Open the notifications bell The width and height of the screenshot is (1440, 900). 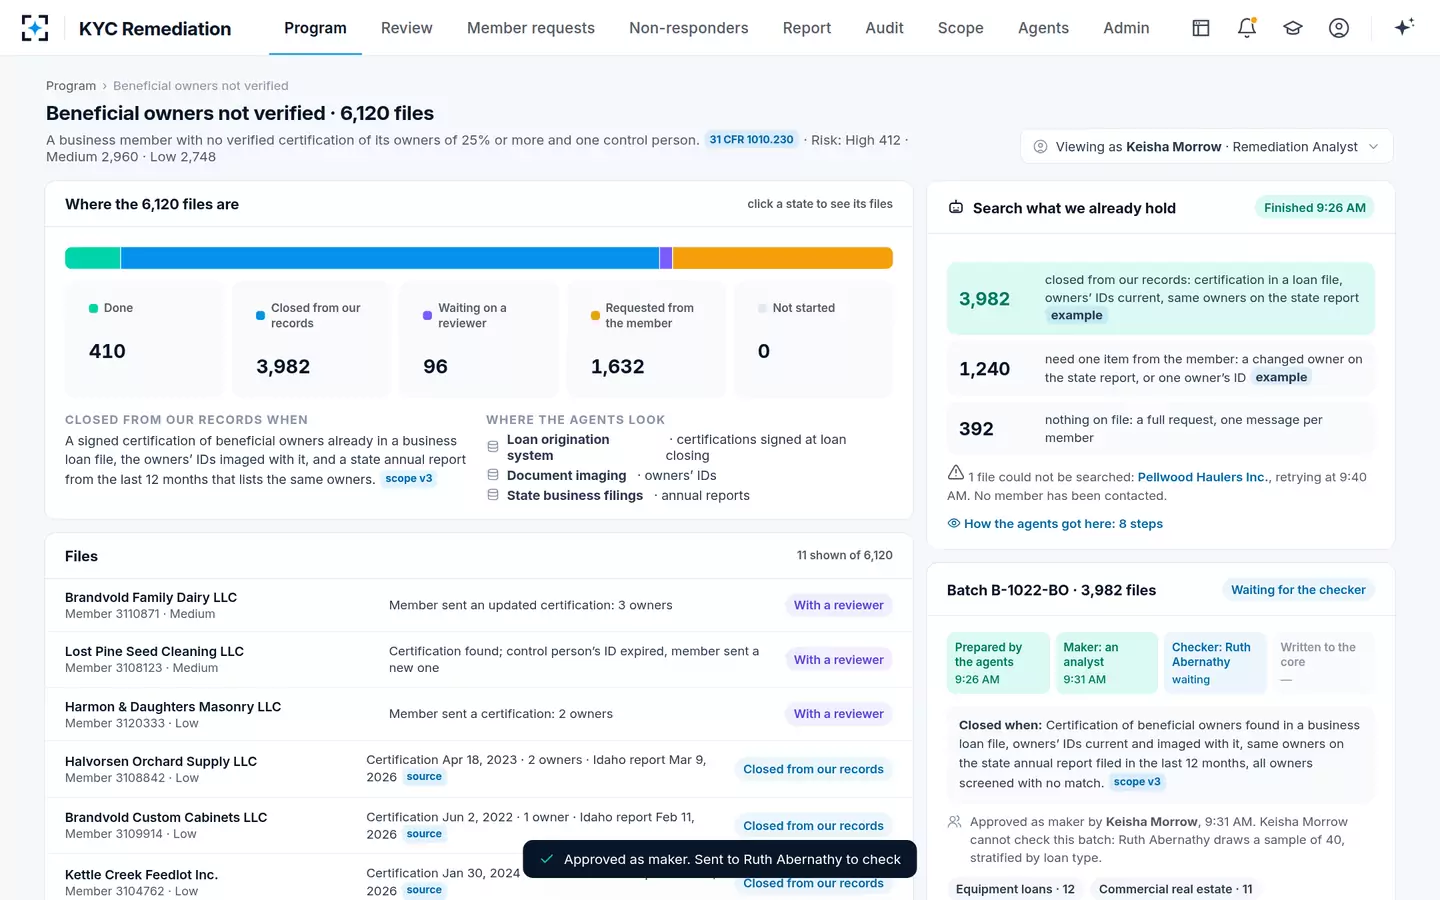coord(1247,28)
